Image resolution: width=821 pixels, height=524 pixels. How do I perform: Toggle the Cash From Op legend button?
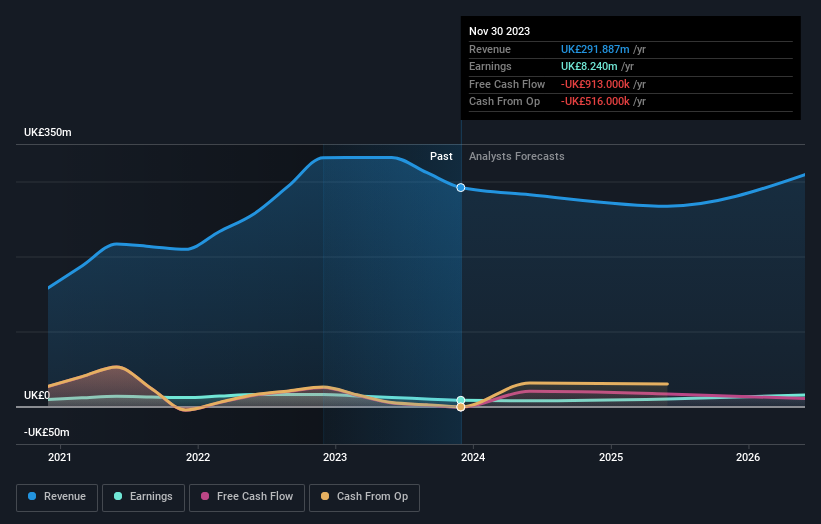[x=364, y=497]
